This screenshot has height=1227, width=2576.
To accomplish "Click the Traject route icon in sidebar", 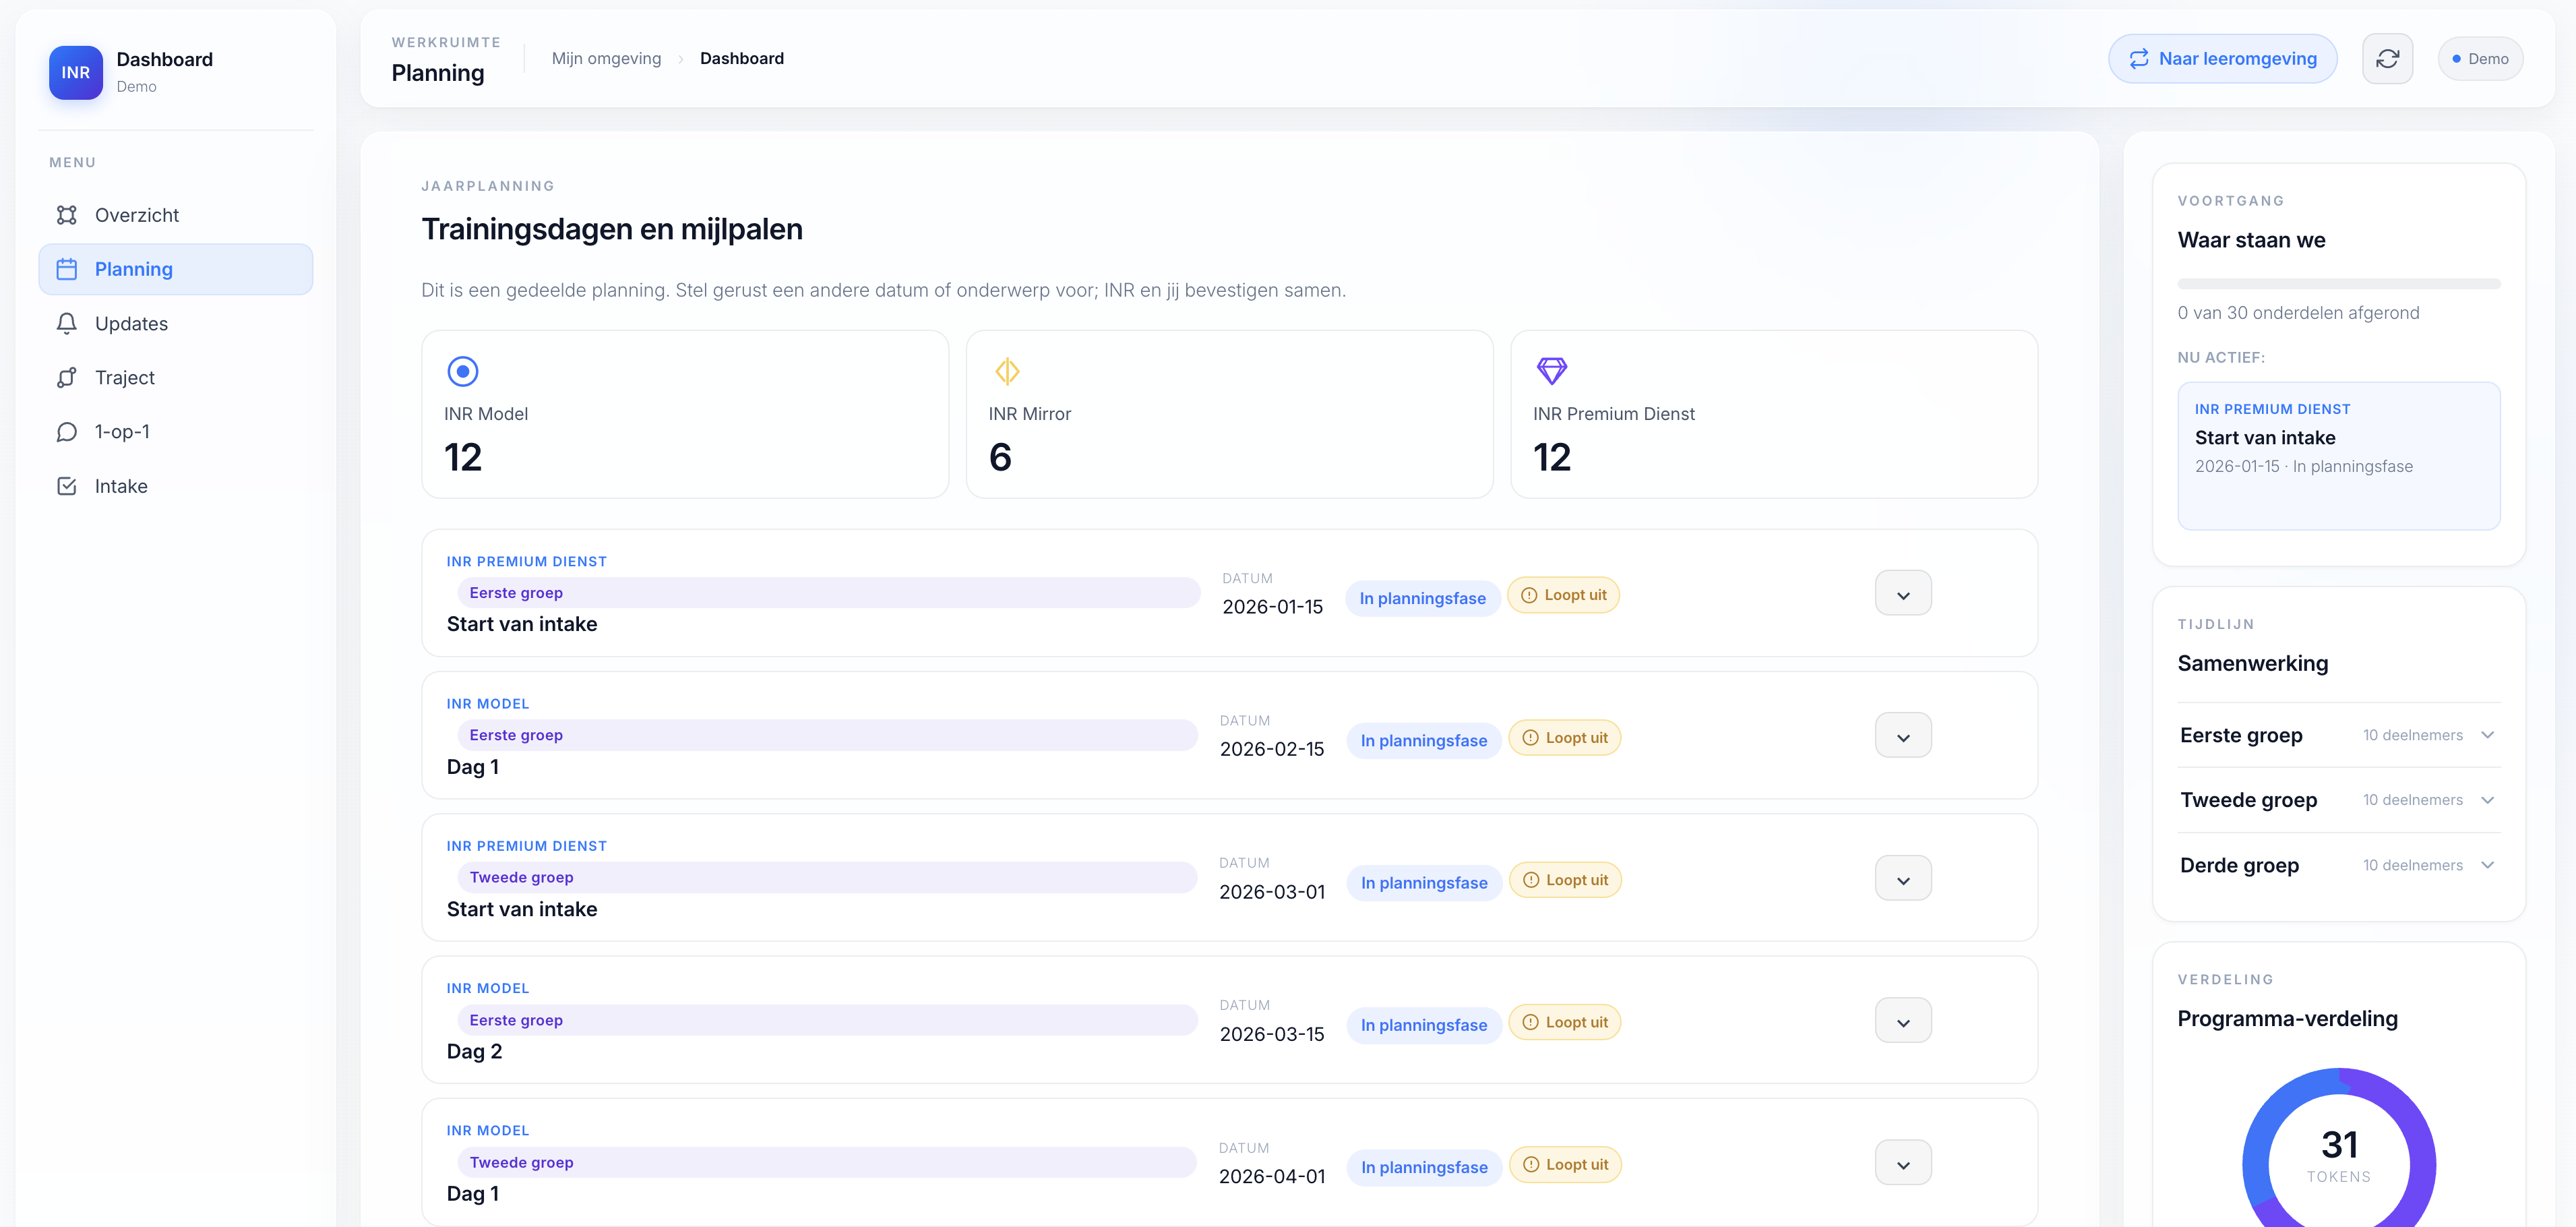I will coord(67,377).
